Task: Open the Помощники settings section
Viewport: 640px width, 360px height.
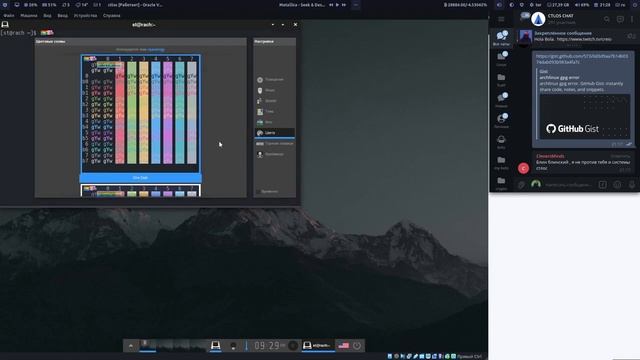Action: [x=274, y=154]
